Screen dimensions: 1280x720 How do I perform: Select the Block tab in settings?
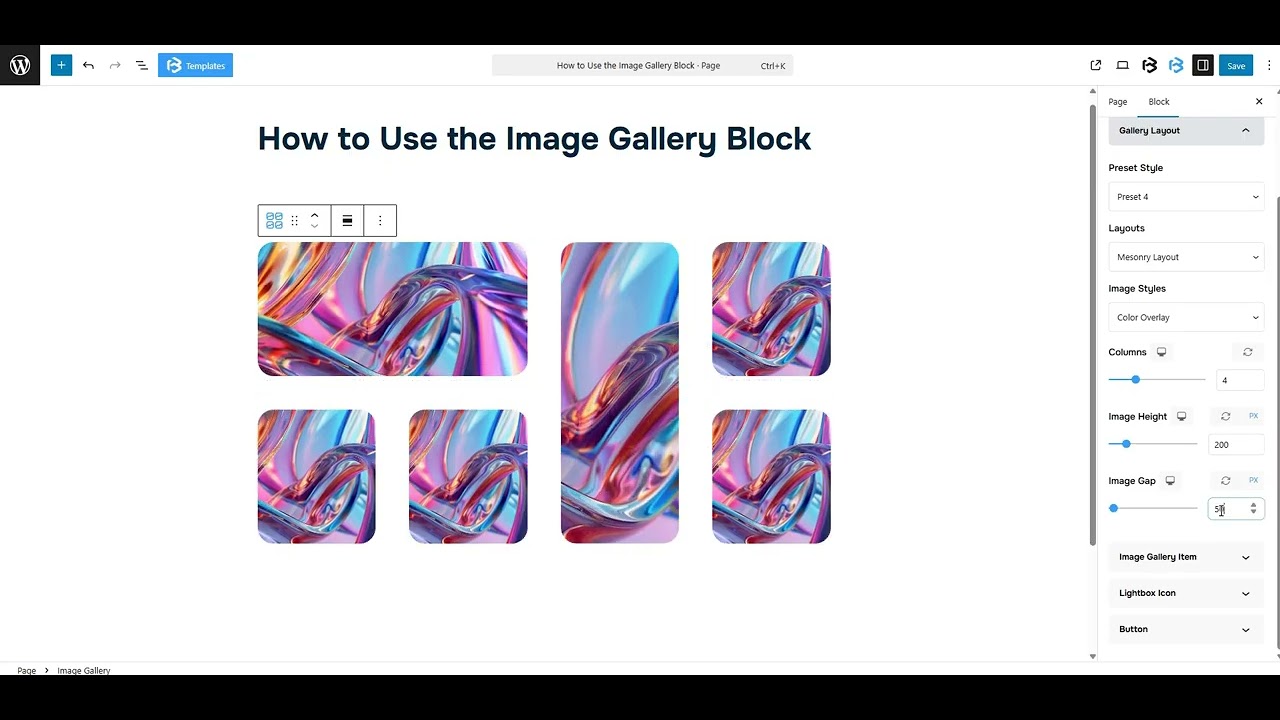pos(1158,101)
